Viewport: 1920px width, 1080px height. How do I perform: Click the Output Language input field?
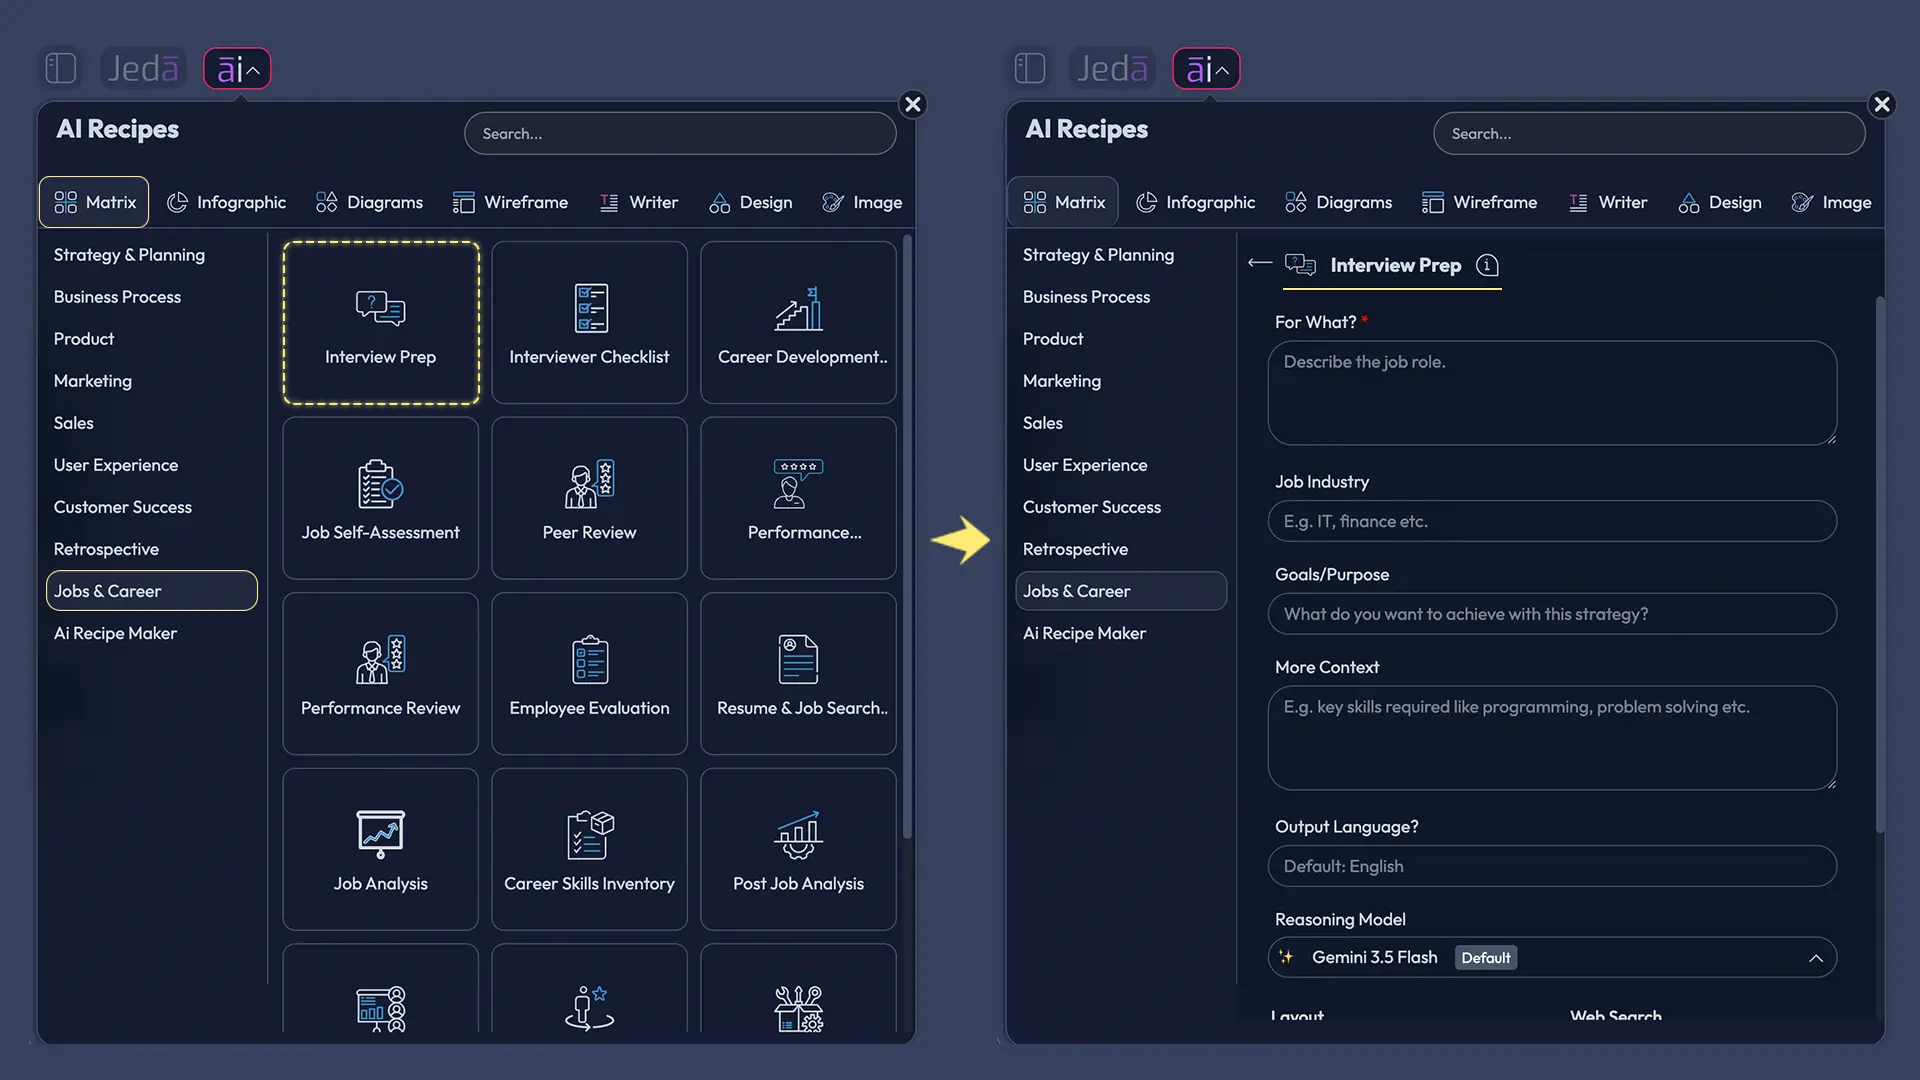[x=1552, y=866]
